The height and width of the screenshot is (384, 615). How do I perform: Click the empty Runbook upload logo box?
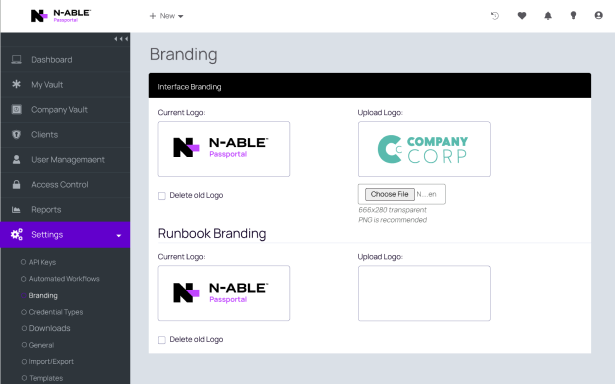[424, 293]
